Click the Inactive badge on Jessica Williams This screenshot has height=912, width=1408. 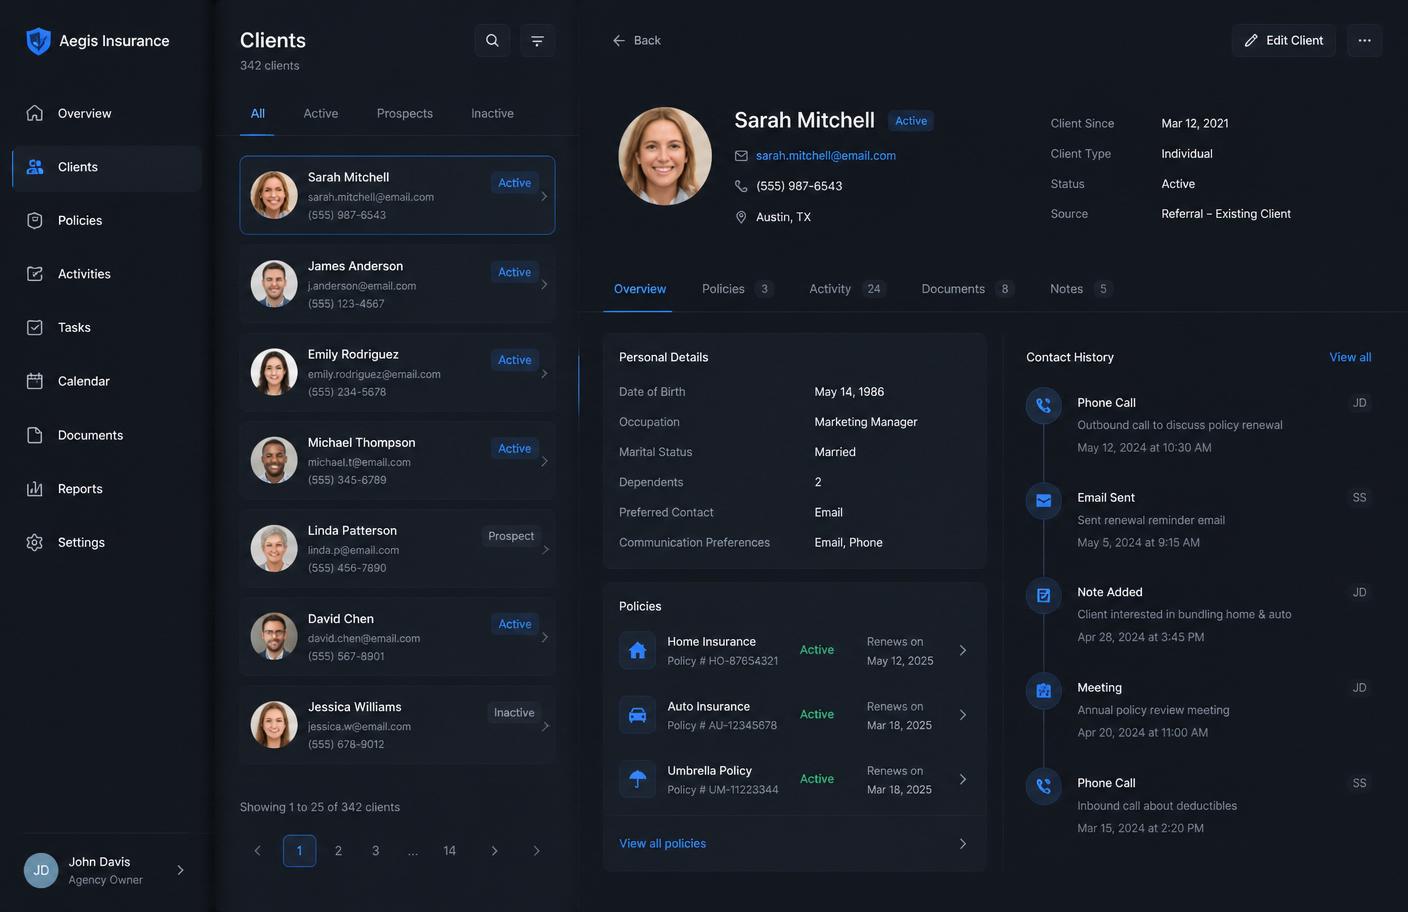[514, 713]
